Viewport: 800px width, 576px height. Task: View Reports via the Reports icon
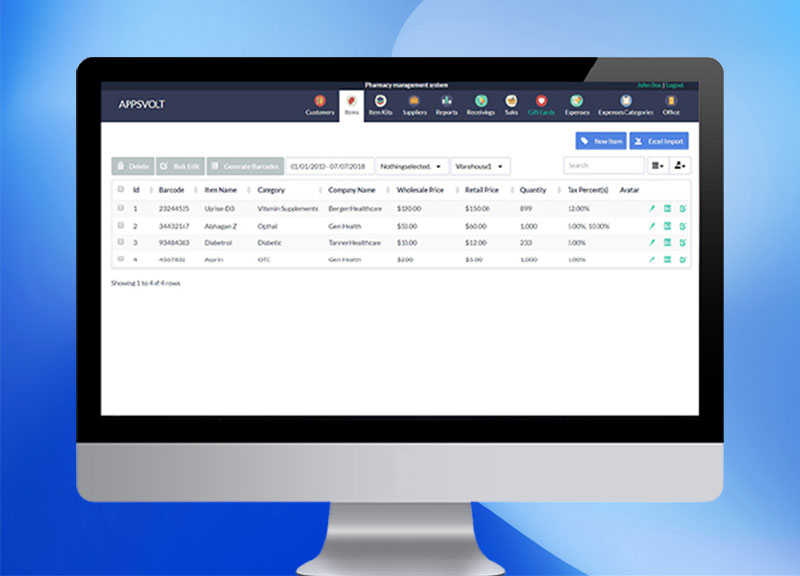point(445,103)
